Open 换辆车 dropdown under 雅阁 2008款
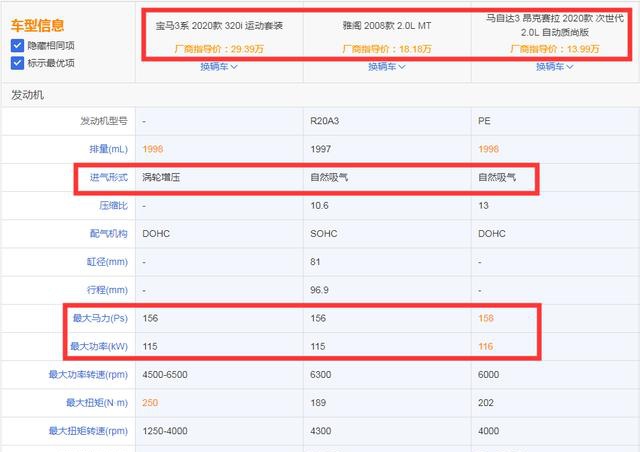Image resolution: width=640 pixels, height=452 pixels. [387, 67]
